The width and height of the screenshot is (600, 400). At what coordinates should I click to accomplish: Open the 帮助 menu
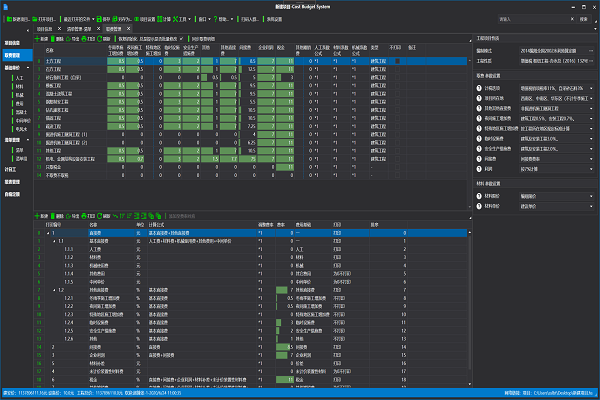click(223, 18)
